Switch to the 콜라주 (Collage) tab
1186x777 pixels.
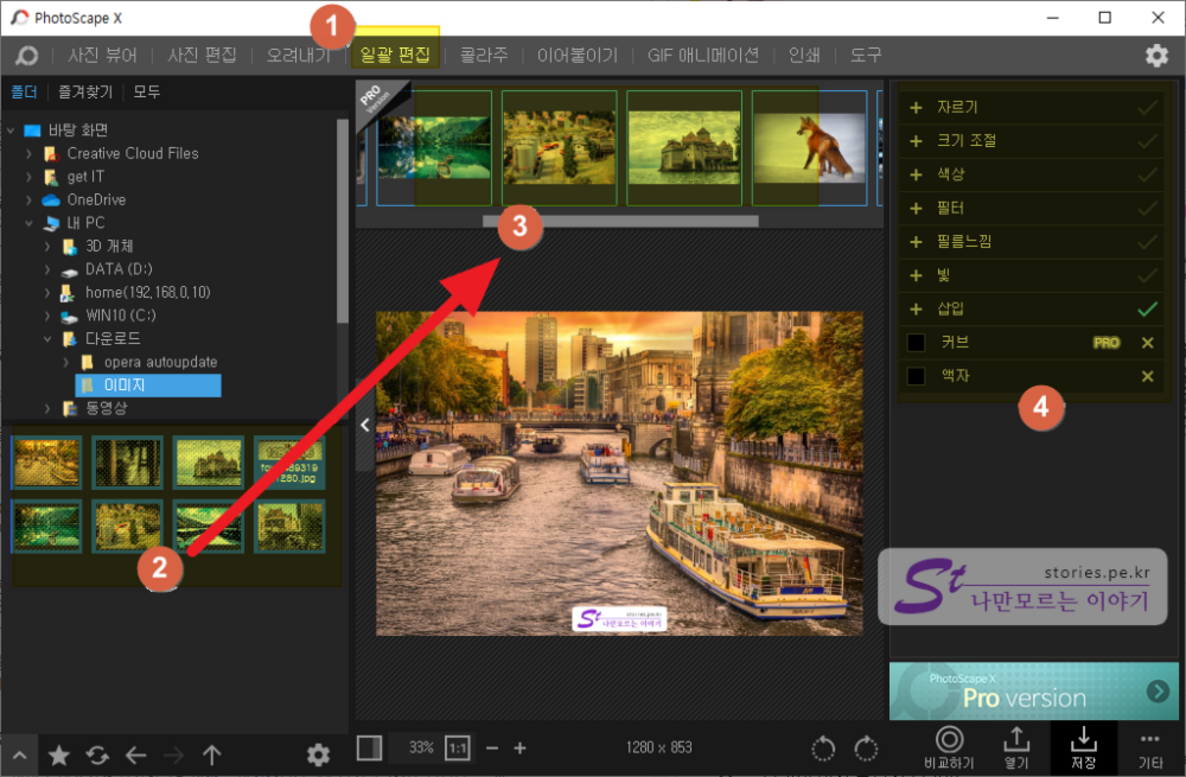485,55
